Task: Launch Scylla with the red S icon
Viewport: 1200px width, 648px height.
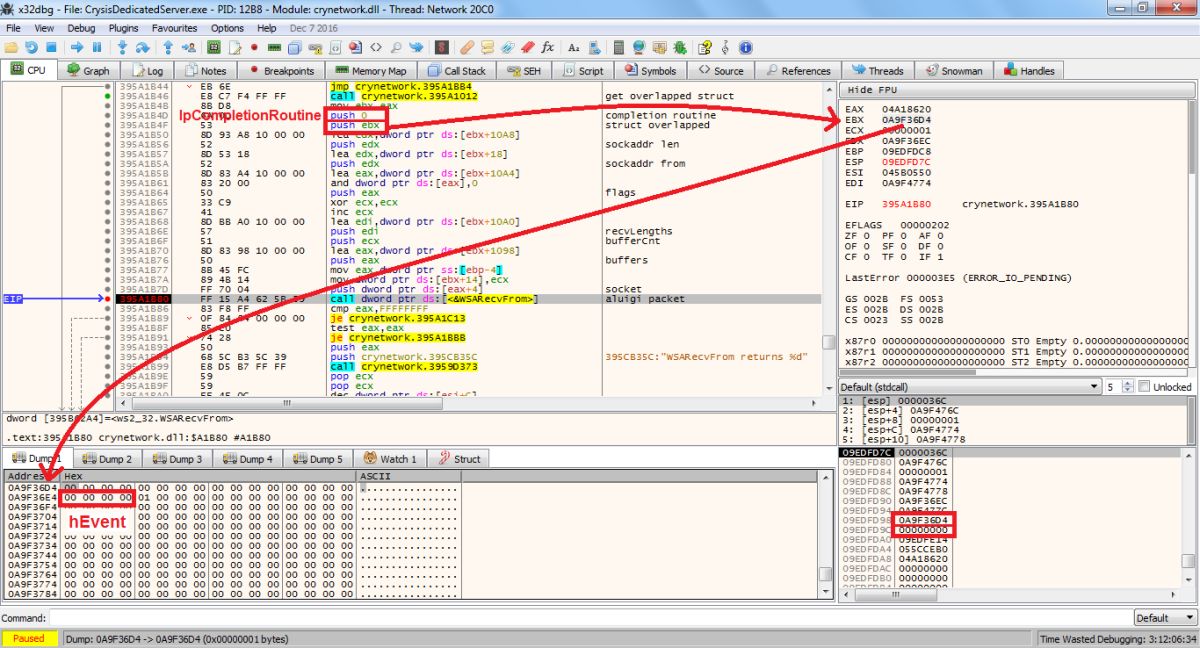Action: [x=441, y=47]
